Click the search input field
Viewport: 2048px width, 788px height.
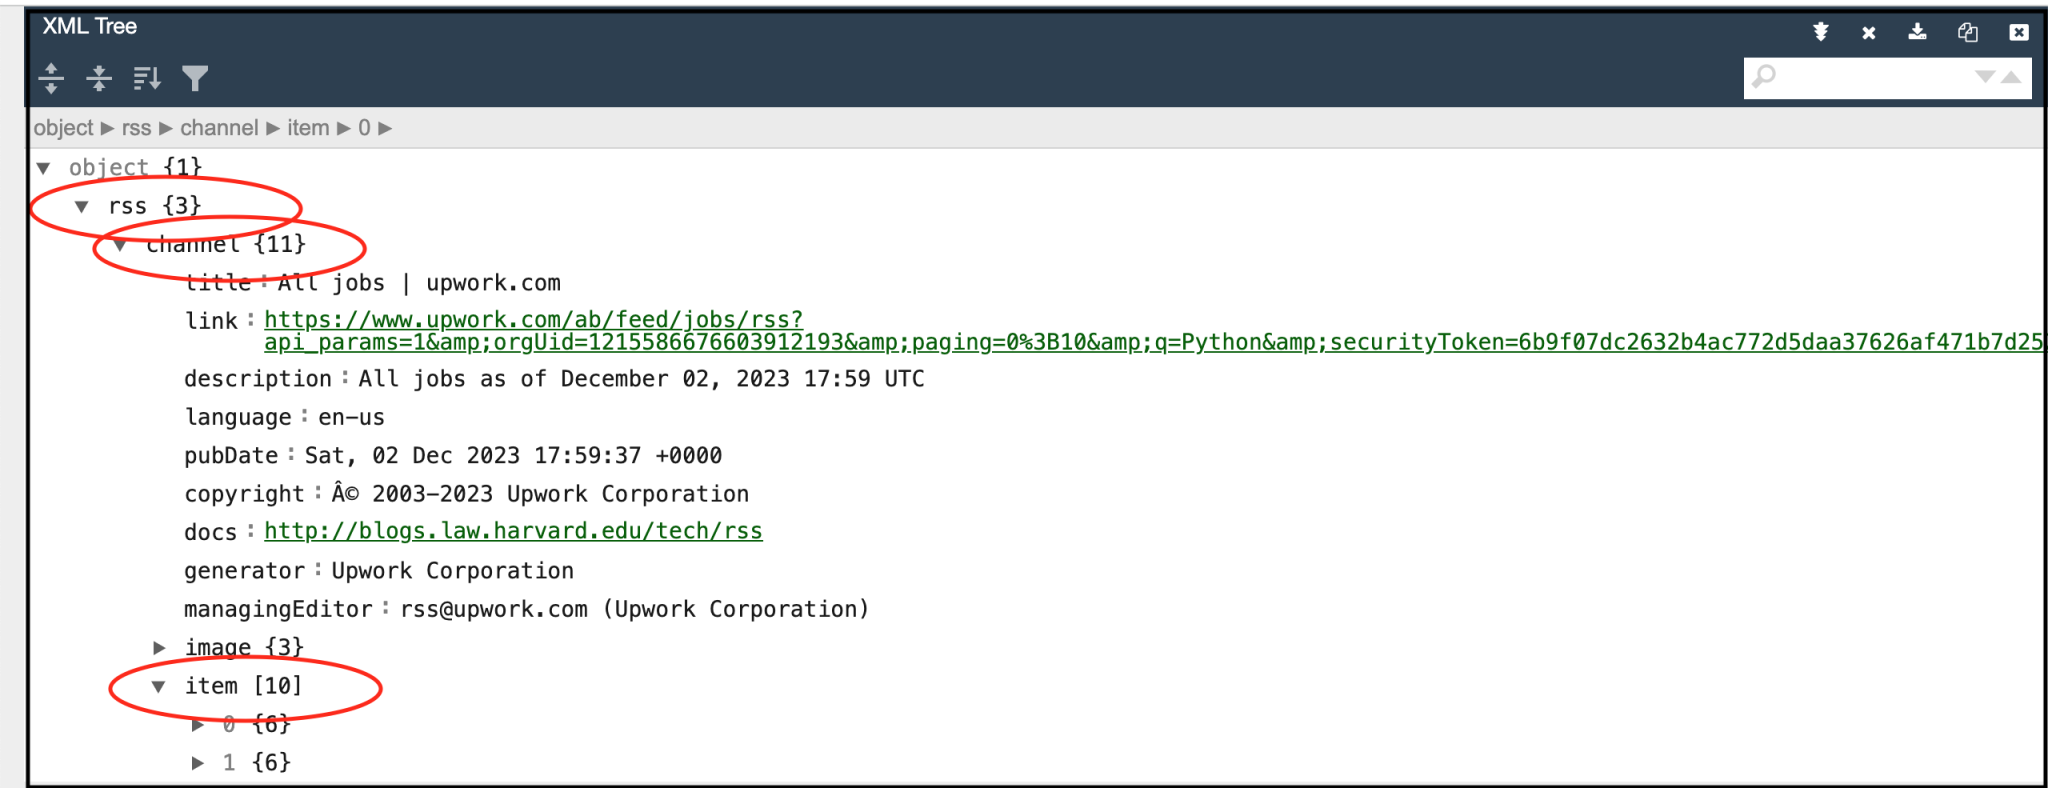pos(1870,77)
